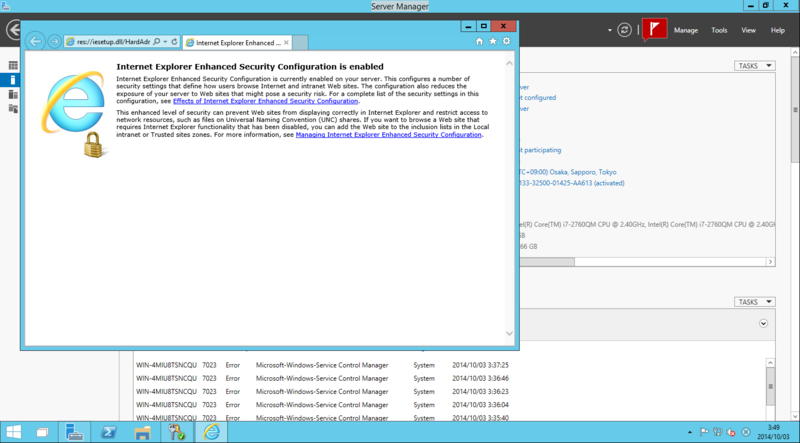The image size is (800, 443).
Task: Expand the address bar autocomplete dropdown
Action: coord(165,42)
